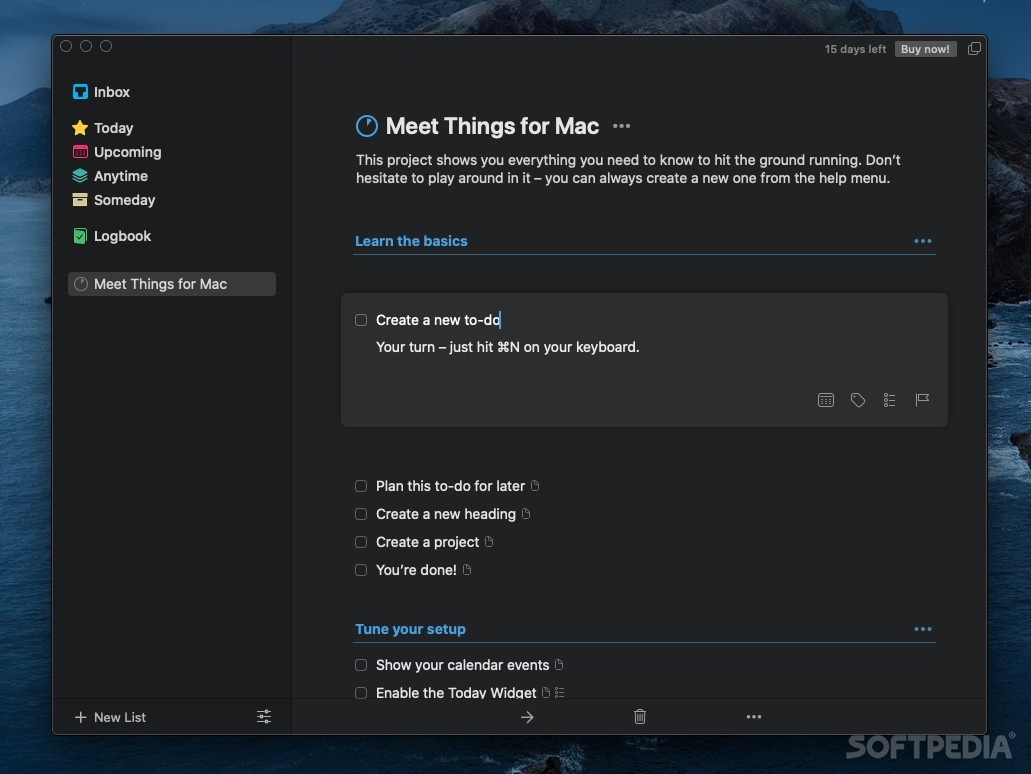
Task: Click the Tune your setup heading
Action: (x=410, y=629)
